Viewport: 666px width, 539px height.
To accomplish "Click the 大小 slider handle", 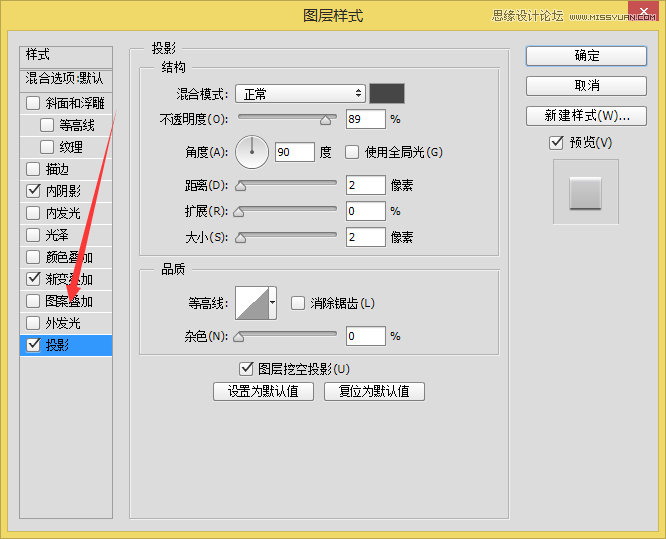I will 241,238.
